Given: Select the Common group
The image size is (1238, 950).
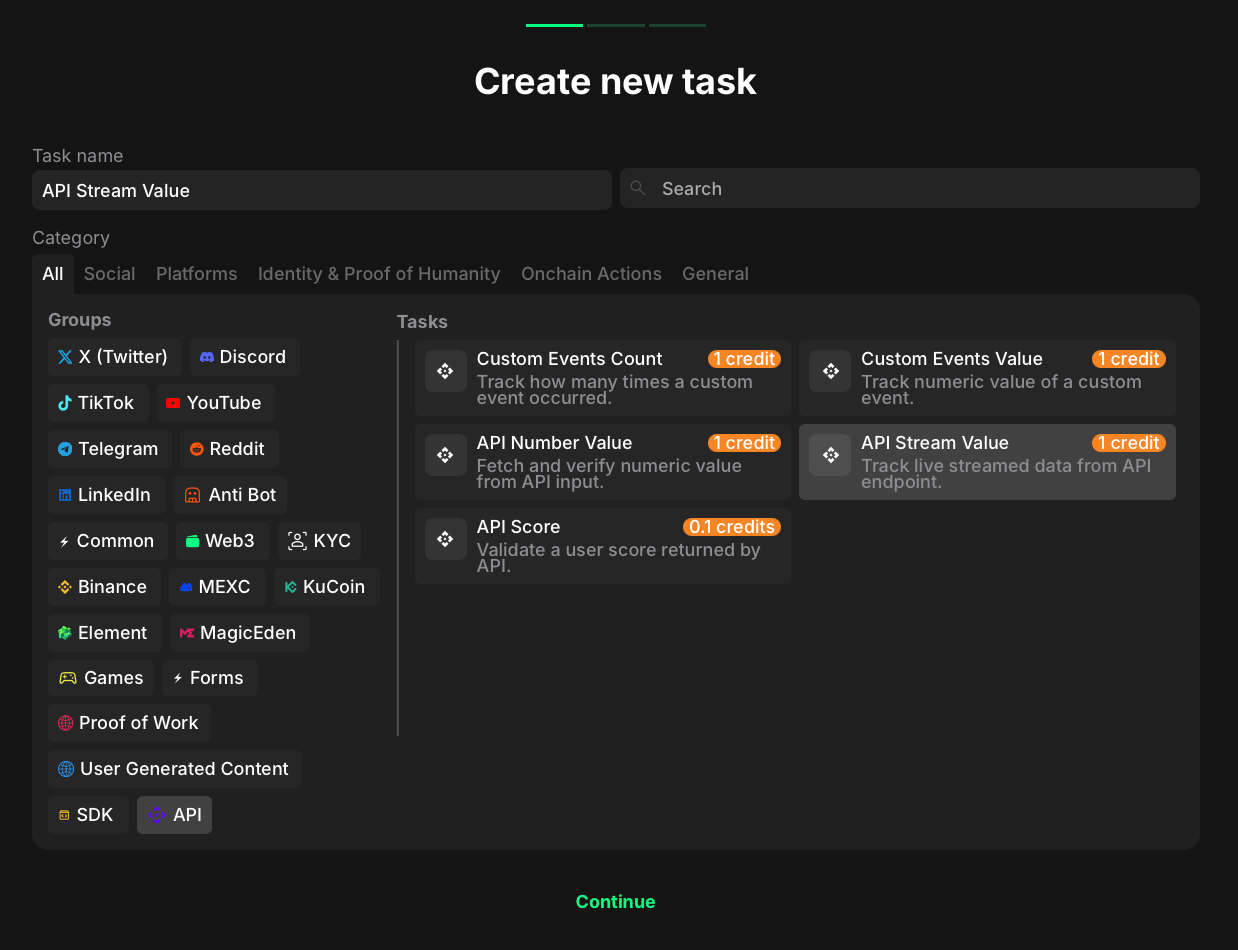Looking at the screenshot, I should click(108, 541).
